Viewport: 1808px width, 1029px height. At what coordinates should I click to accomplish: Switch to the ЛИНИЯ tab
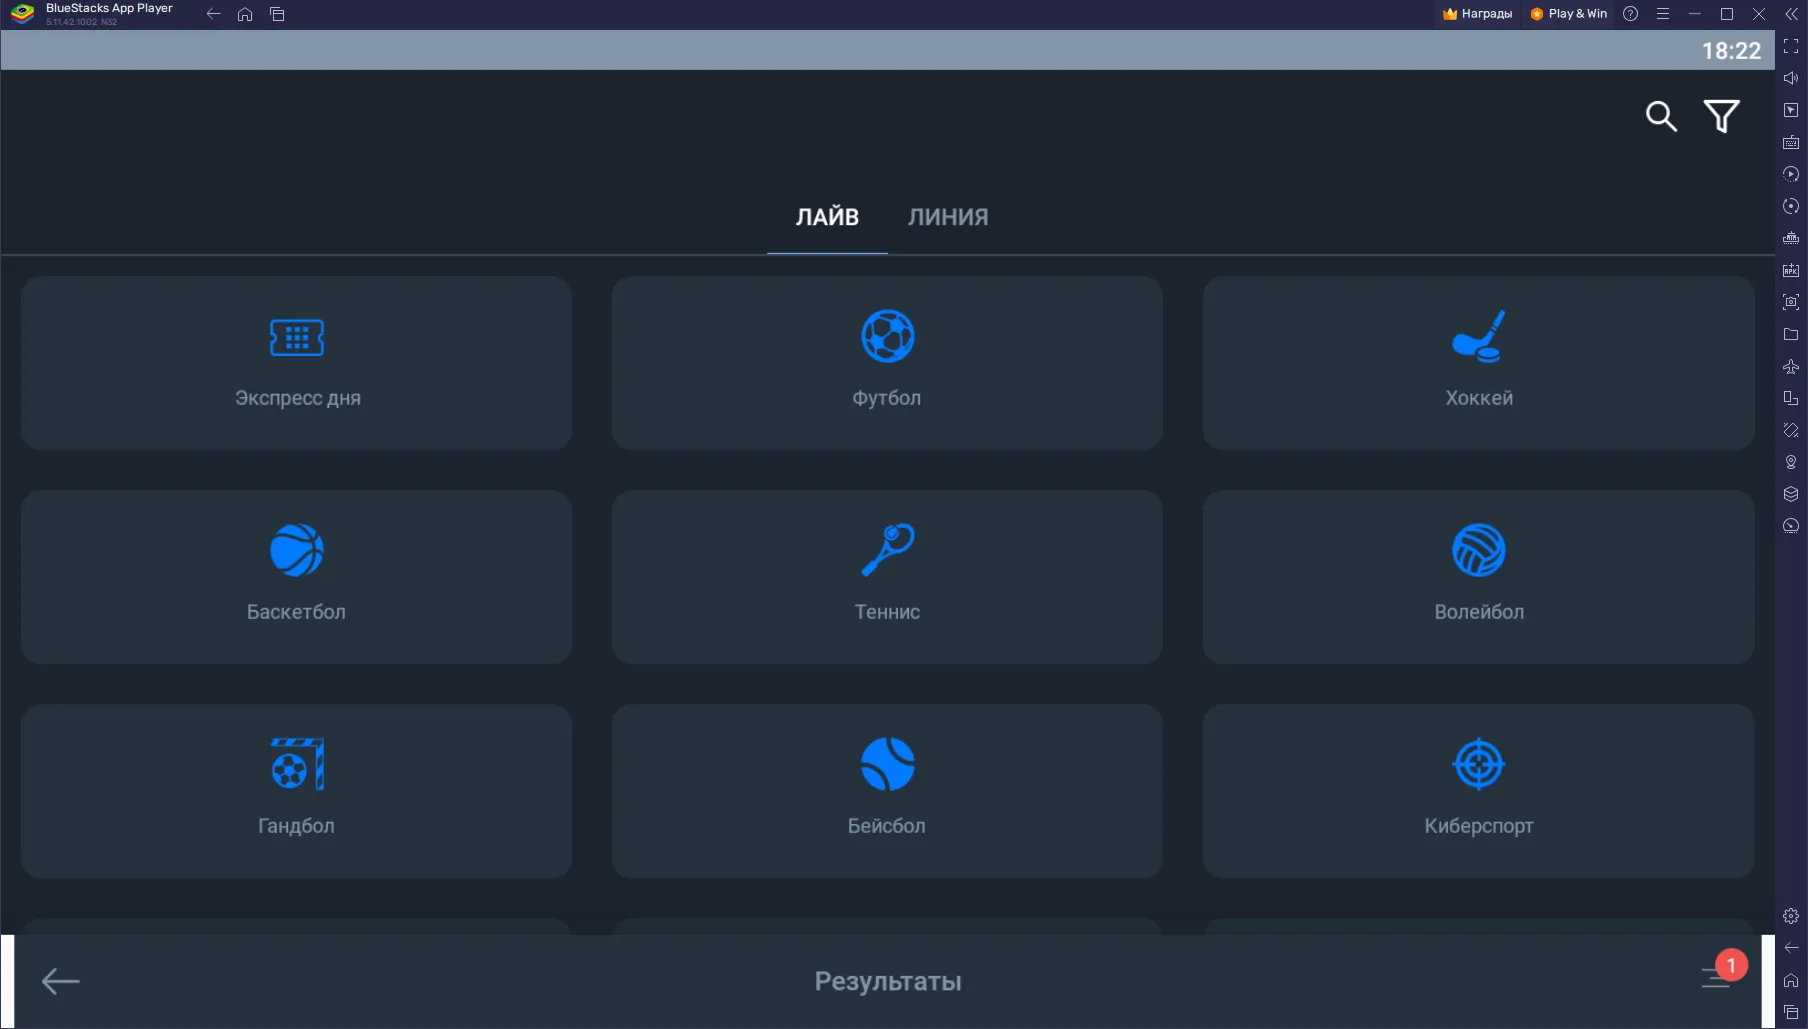point(947,217)
